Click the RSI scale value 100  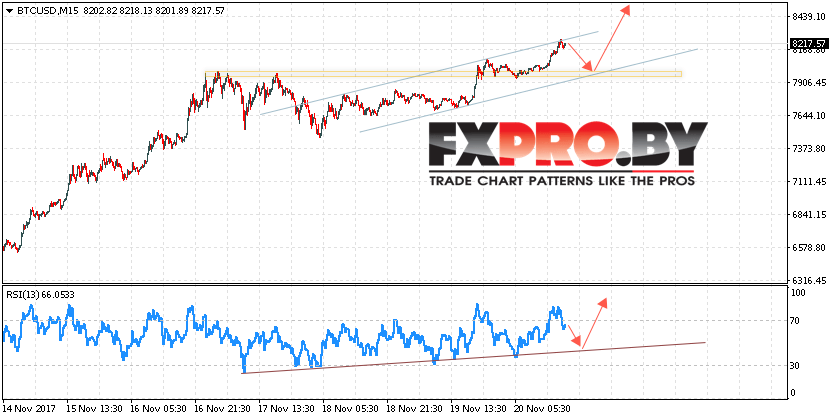pyautogui.click(x=798, y=293)
